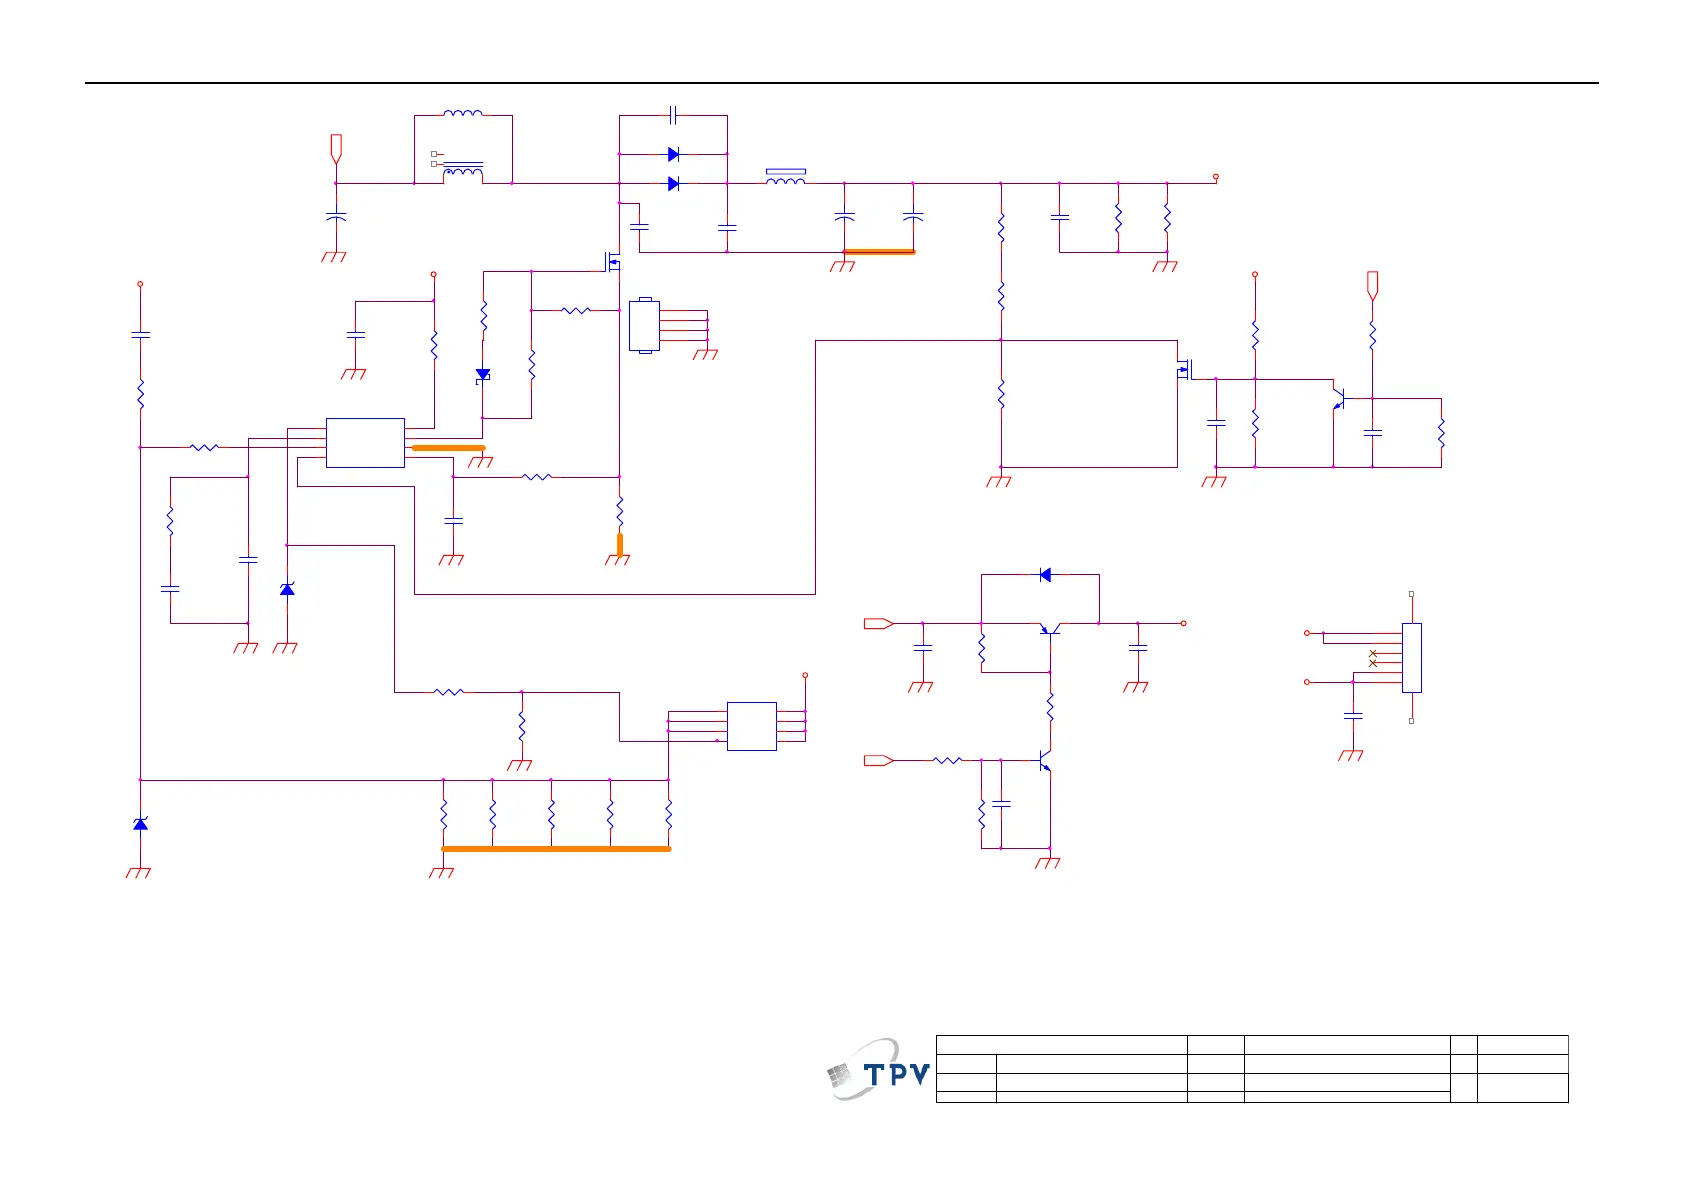This screenshot has height=1190, width=1684.
Task: Select the small eight-pin IC near the bottom
Action: coord(751,726)
